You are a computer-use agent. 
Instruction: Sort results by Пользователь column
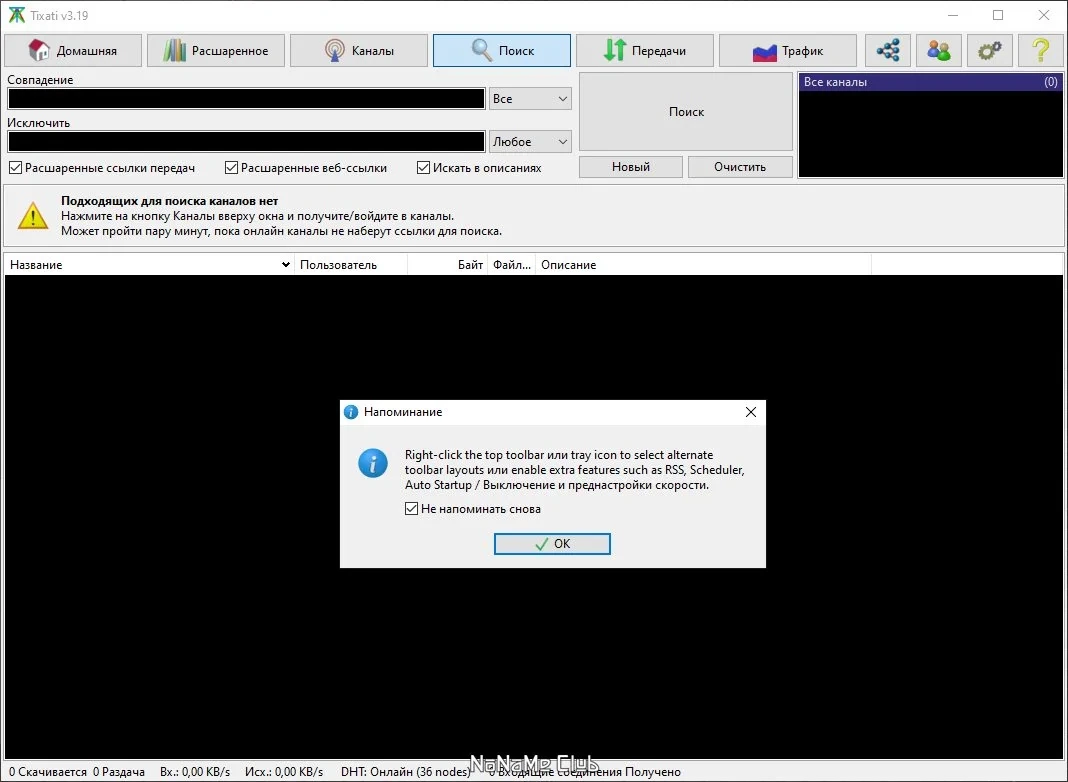351,265
